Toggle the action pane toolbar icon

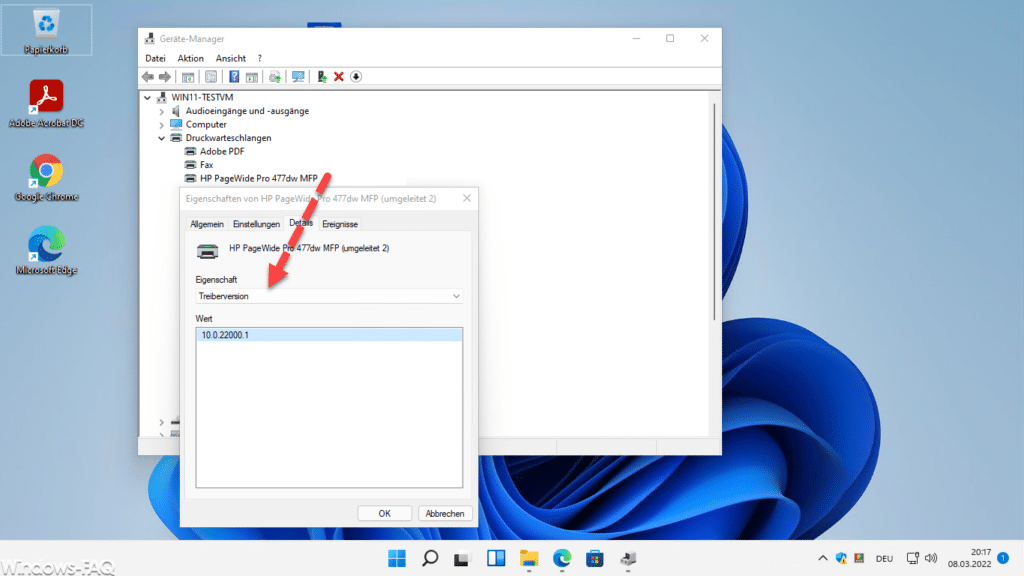click(x=252, y=77)
